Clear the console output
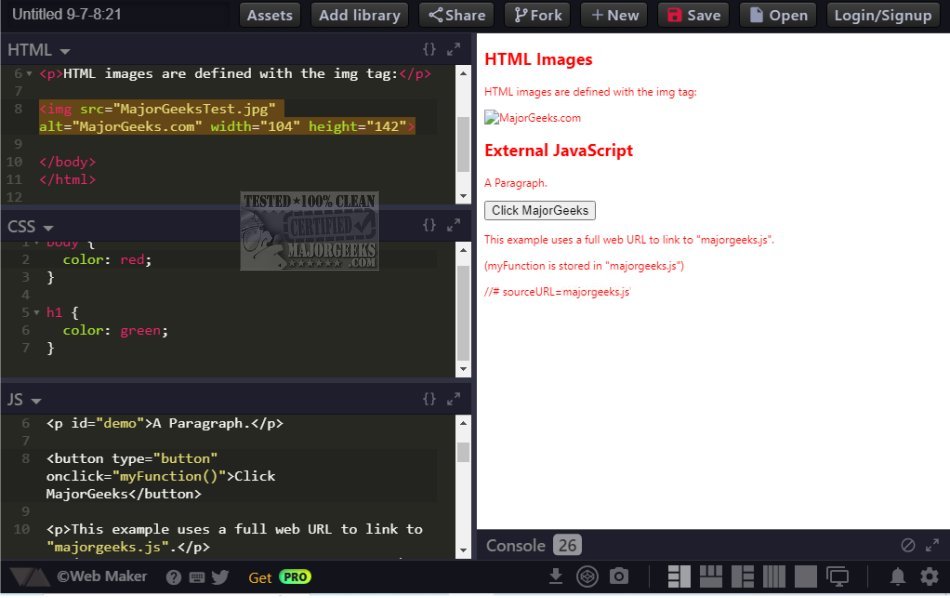 (908, 545)
